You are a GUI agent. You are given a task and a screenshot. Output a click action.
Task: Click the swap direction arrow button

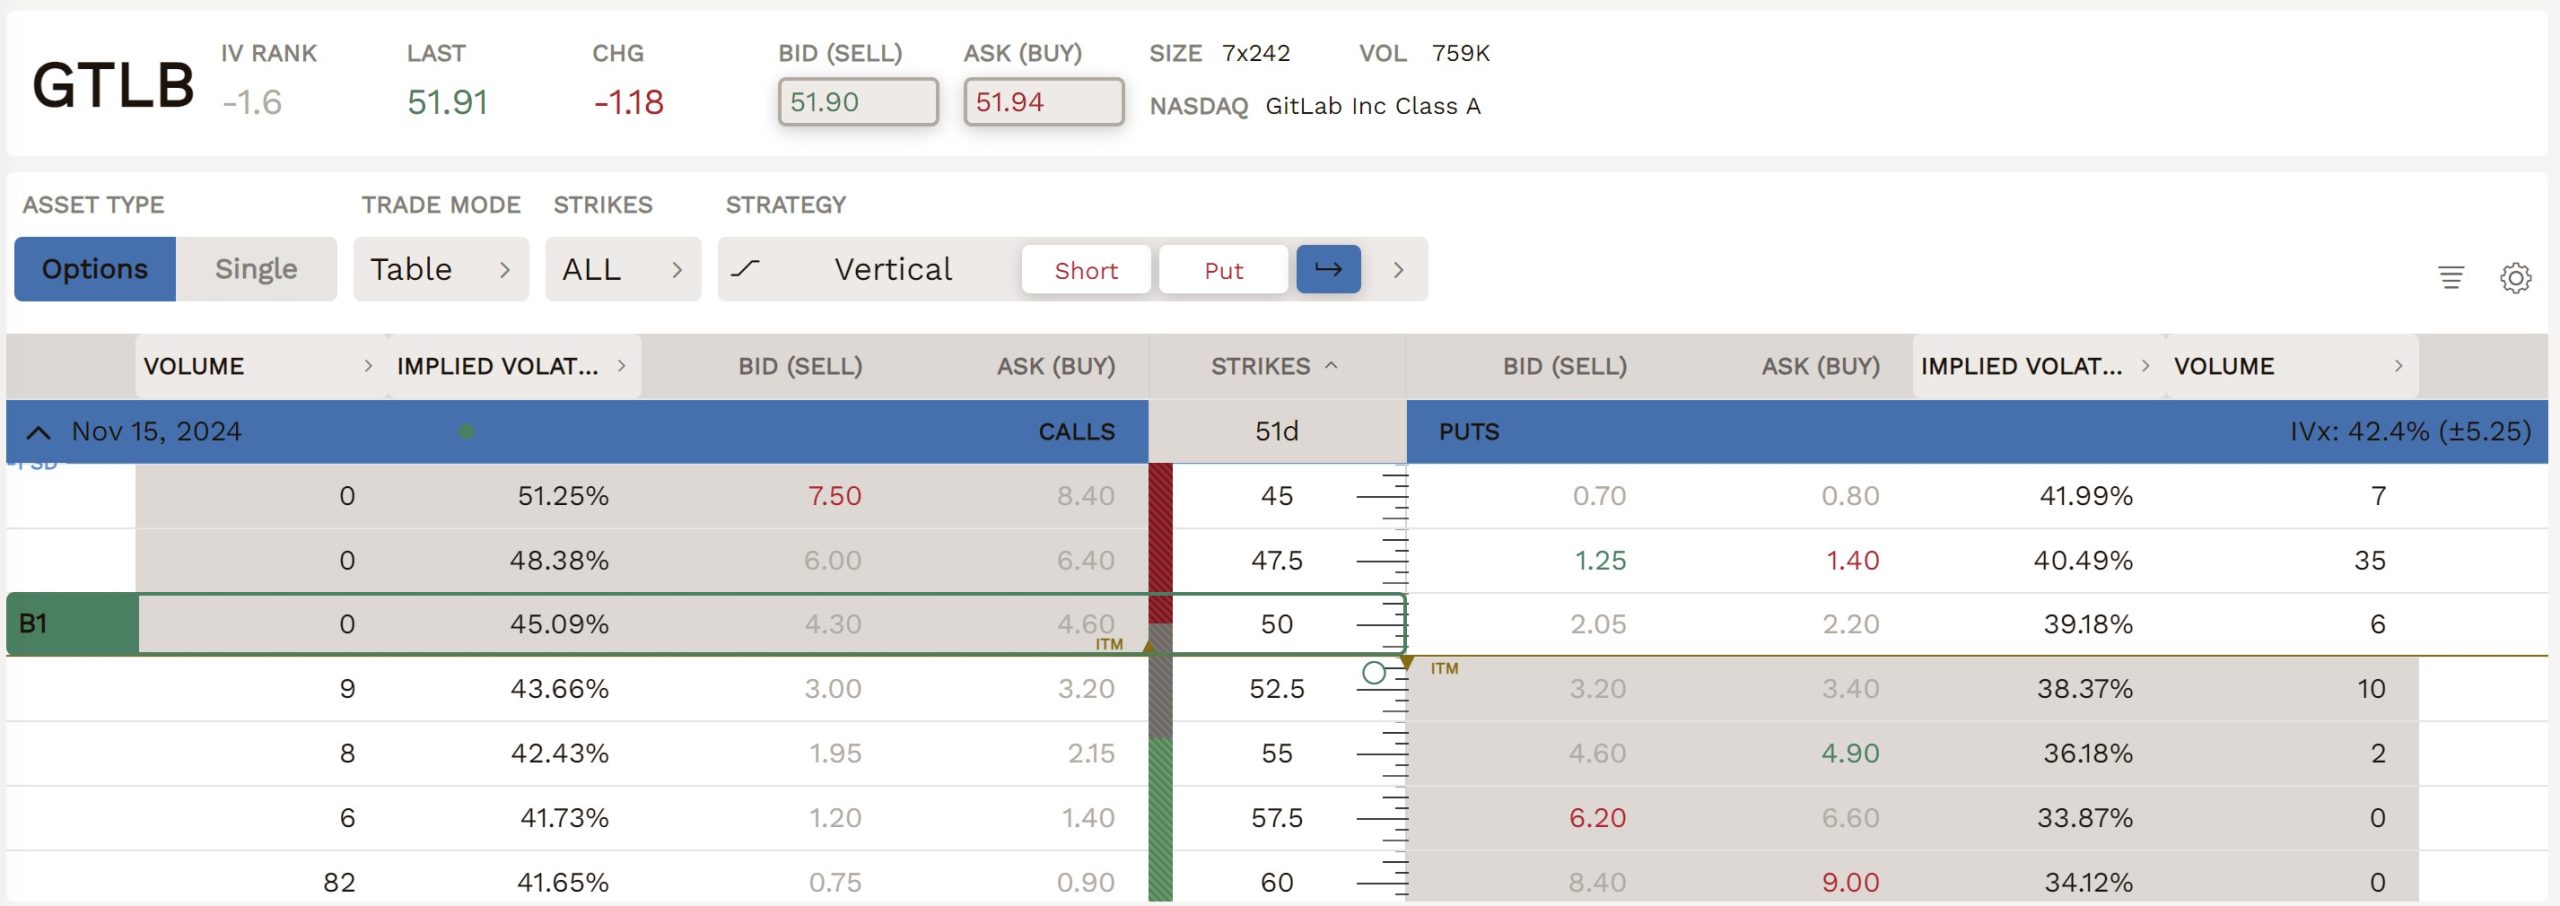point(1327,269)
